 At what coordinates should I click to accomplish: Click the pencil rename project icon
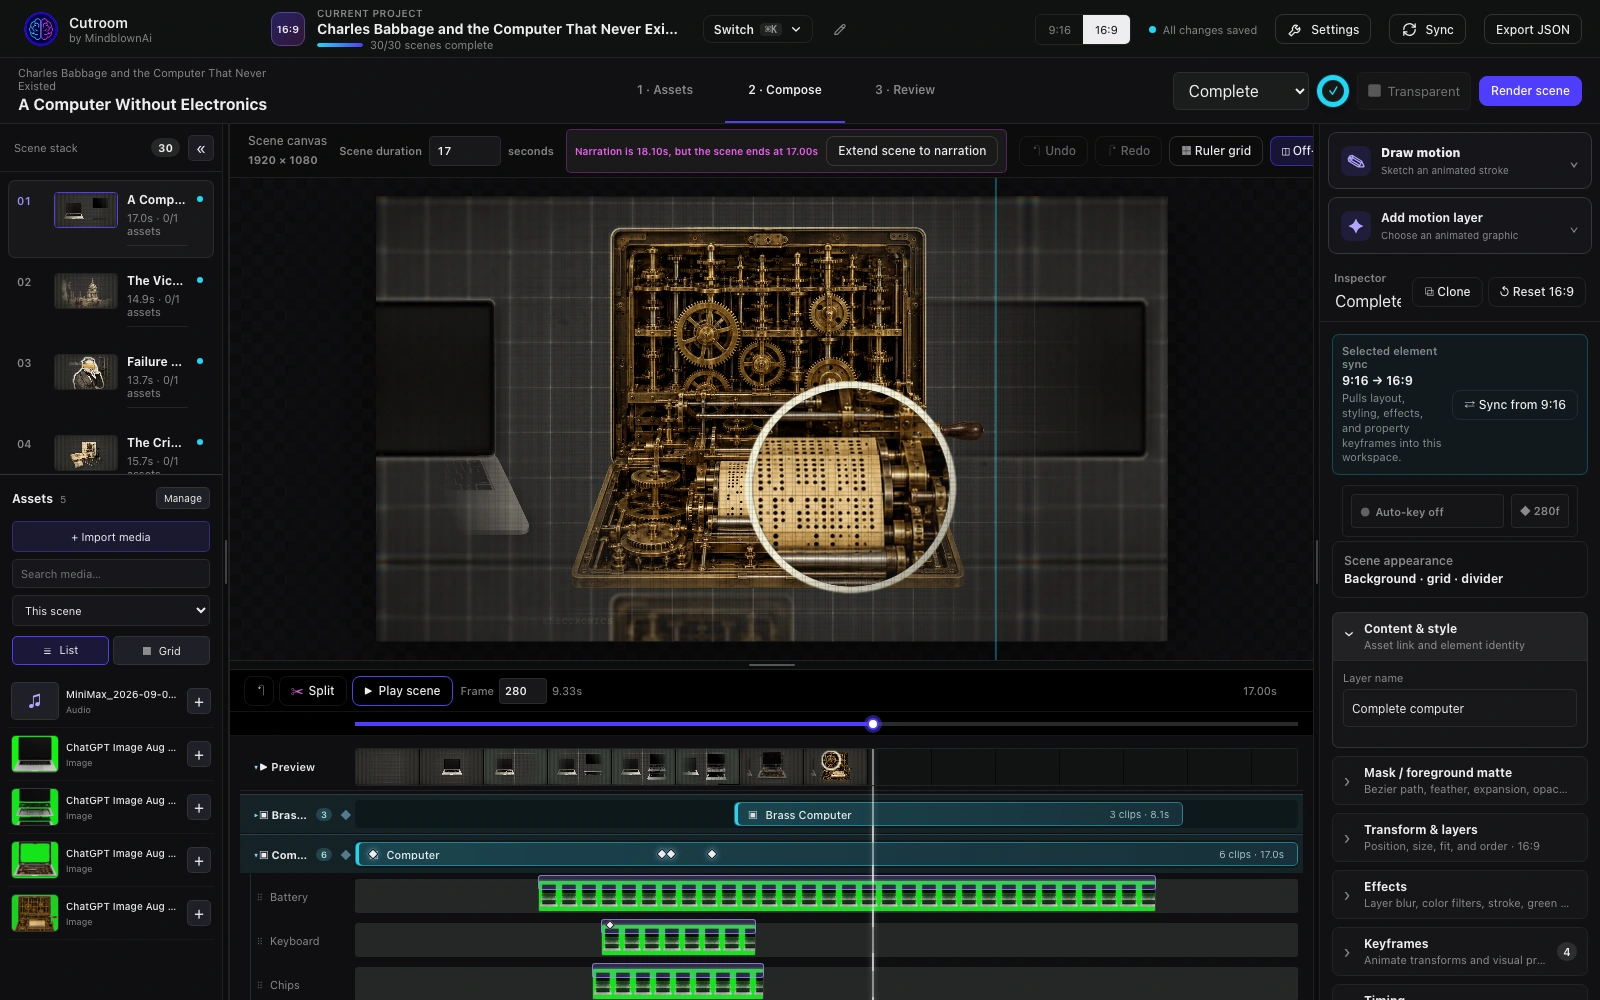[x=840, y=30]
